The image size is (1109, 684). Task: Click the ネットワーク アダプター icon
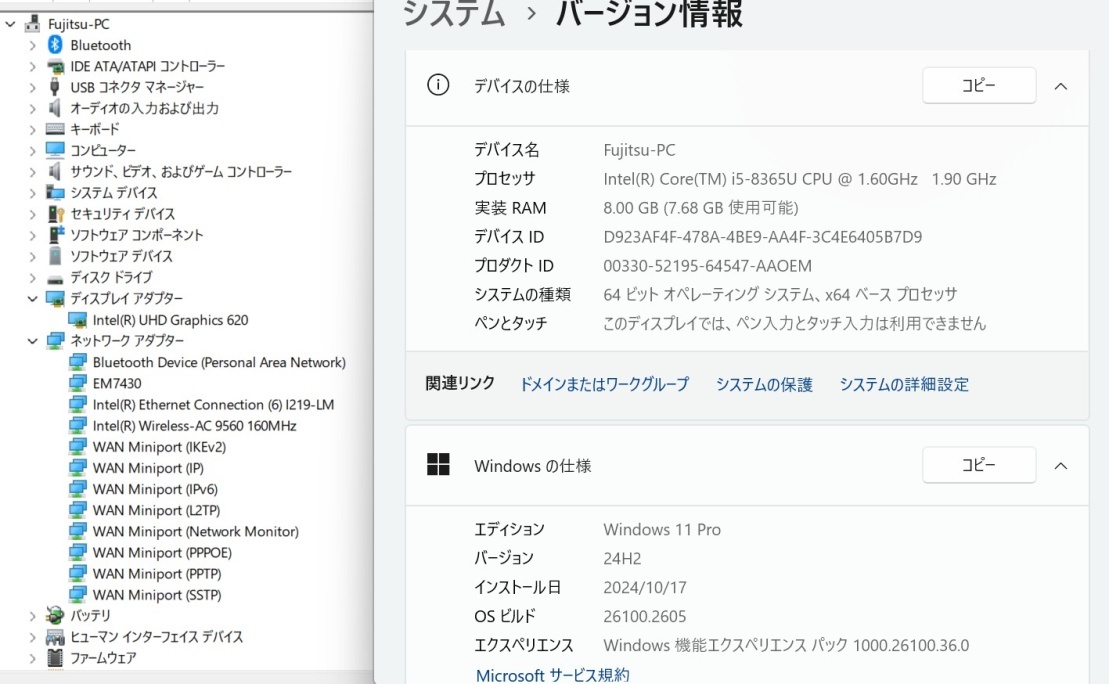55,341
